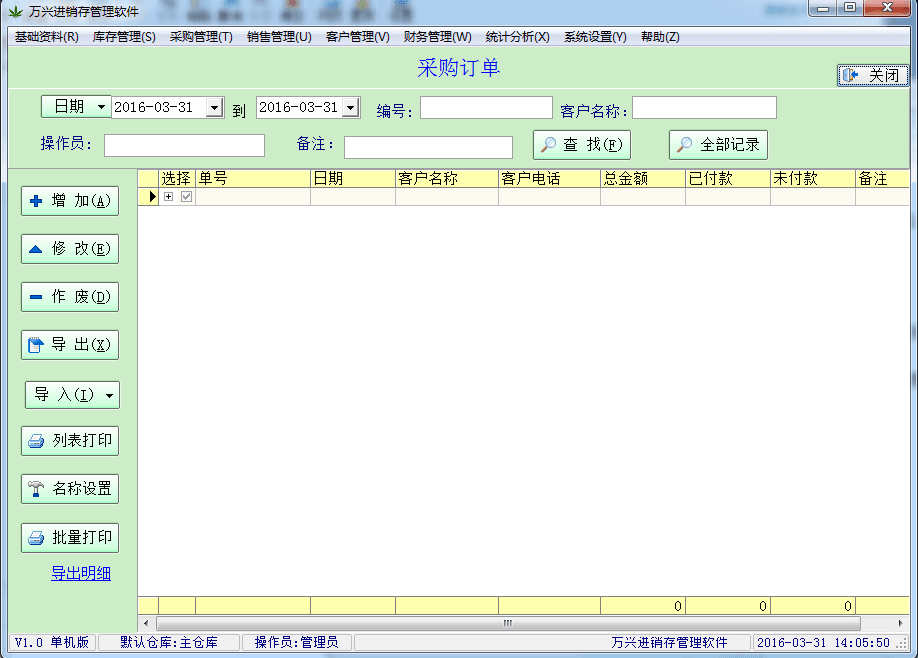Open the 采购管理(T) menu
Image resolution: width=918 pixels, height=658 pixels.
pos(201,37)
